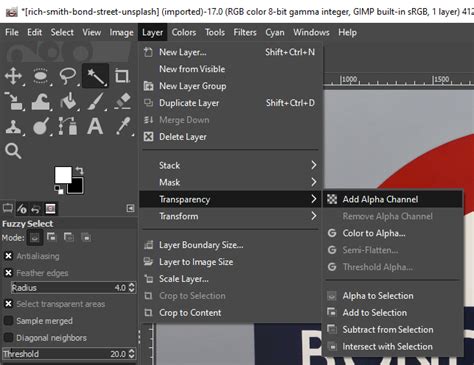Open the Tool Options tab
This screenshot has height=365, width=474.
click(8, 209)
